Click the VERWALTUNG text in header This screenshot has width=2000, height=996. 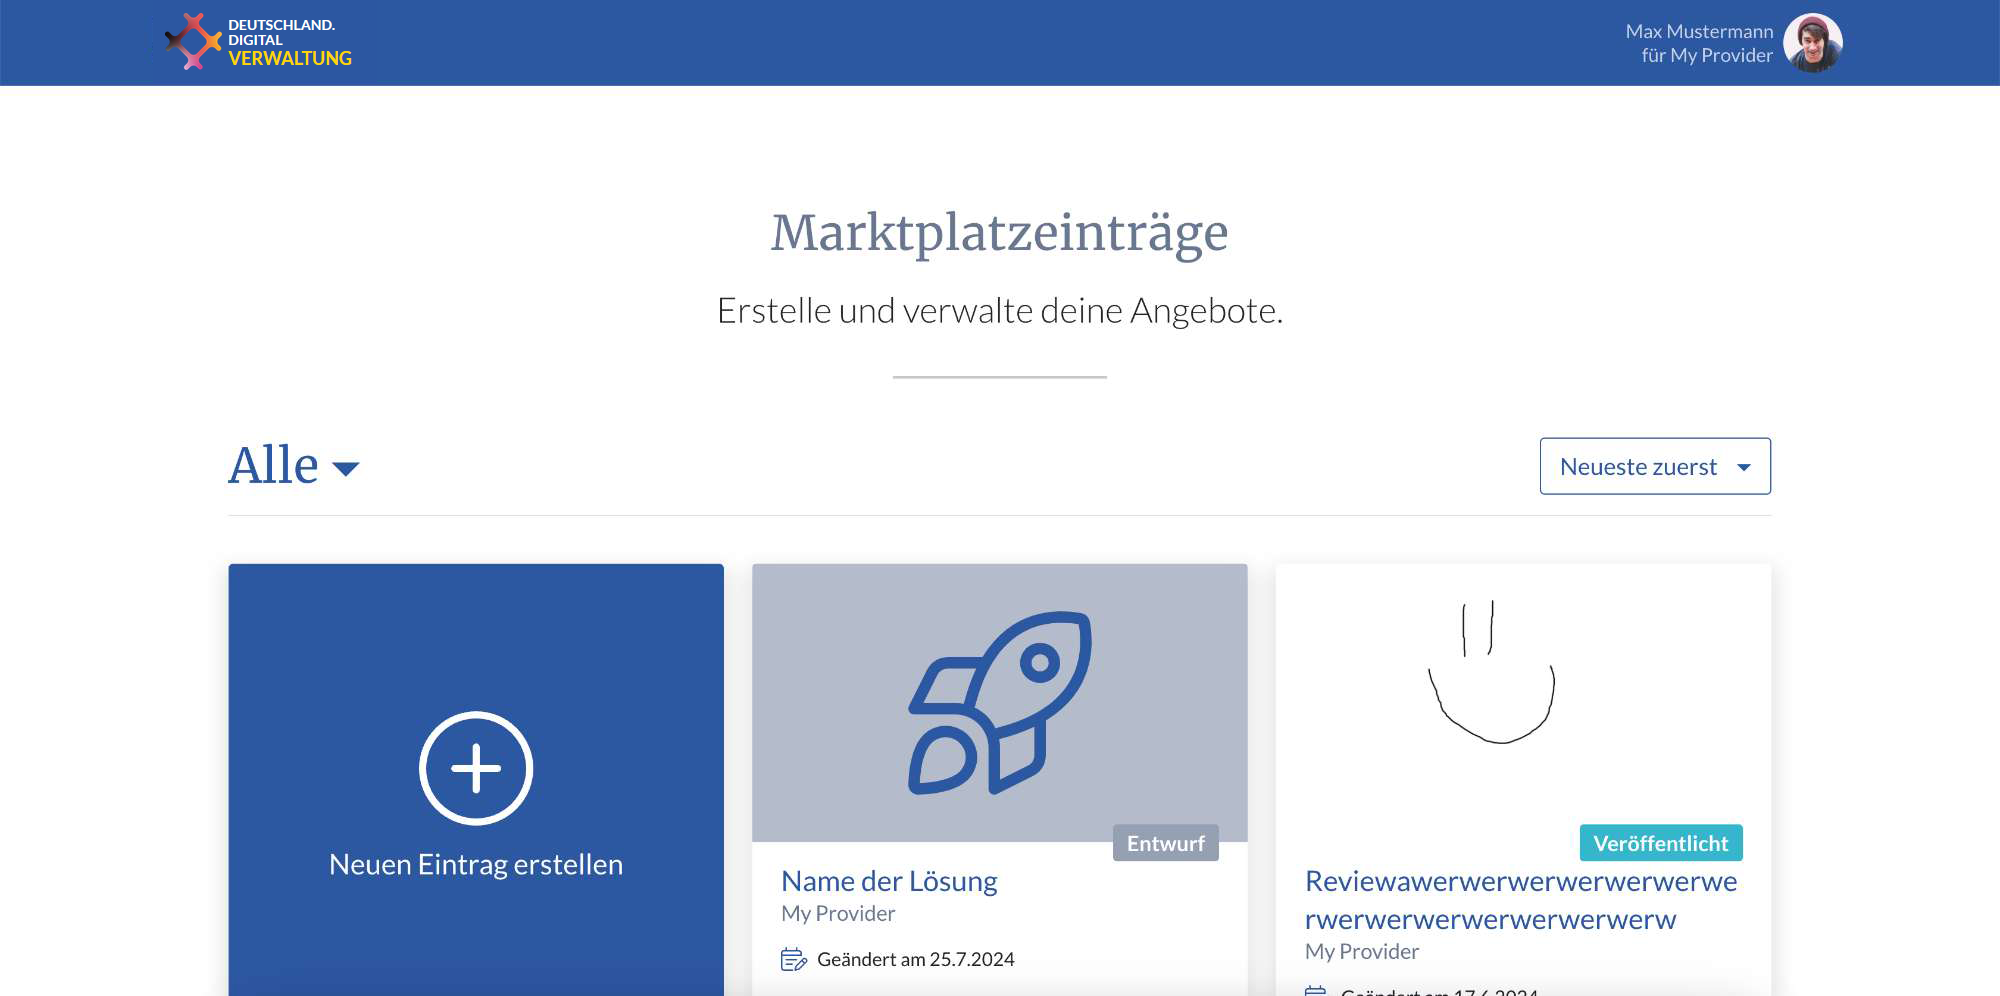290,59
